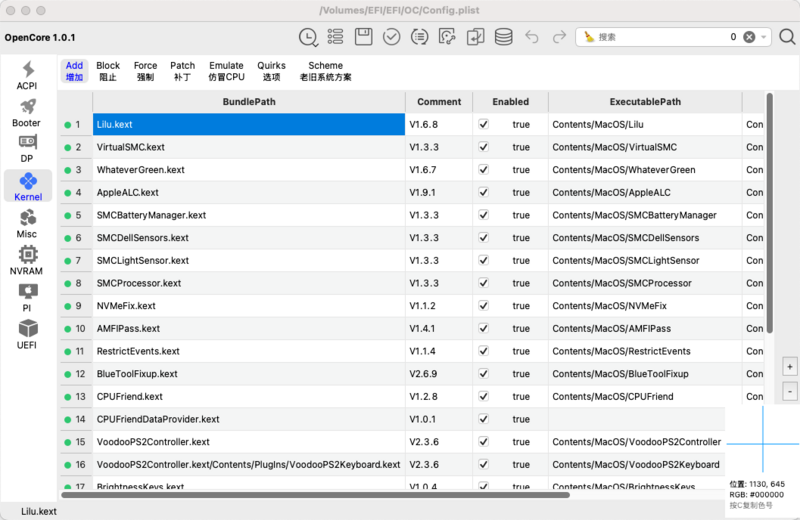Click the save floppy disk icon

(364, 37)
